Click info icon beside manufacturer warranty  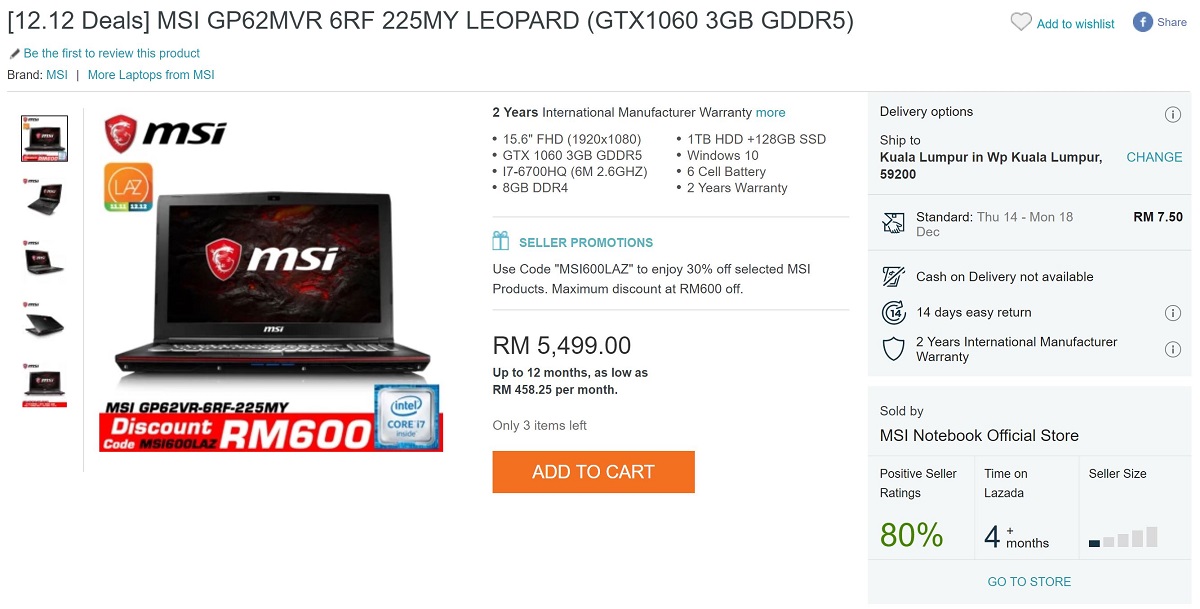[x=1173, y=349]
